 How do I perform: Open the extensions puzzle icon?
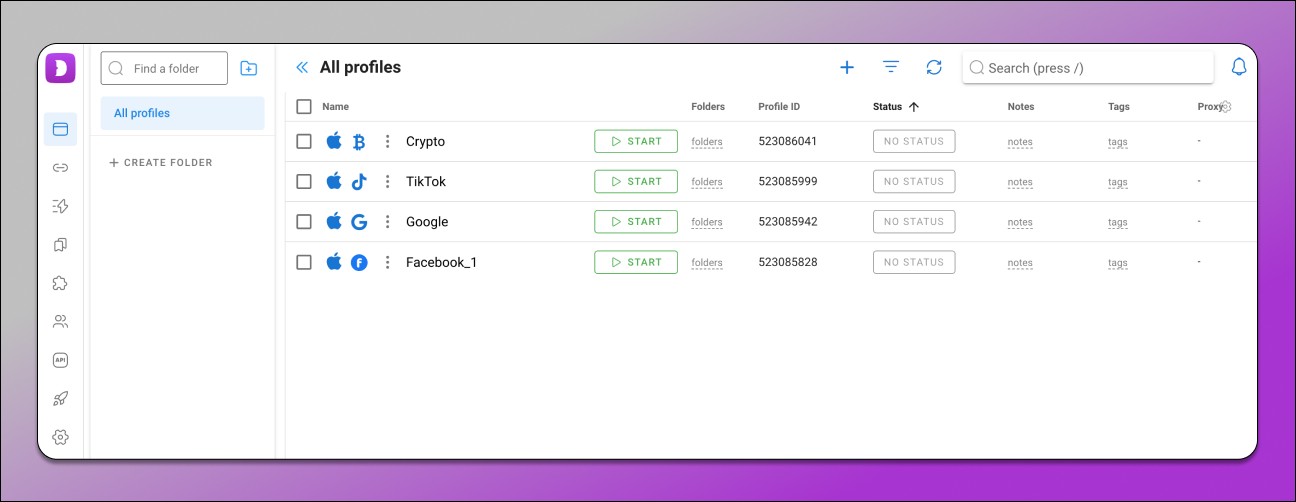click(x=60, y=283)
